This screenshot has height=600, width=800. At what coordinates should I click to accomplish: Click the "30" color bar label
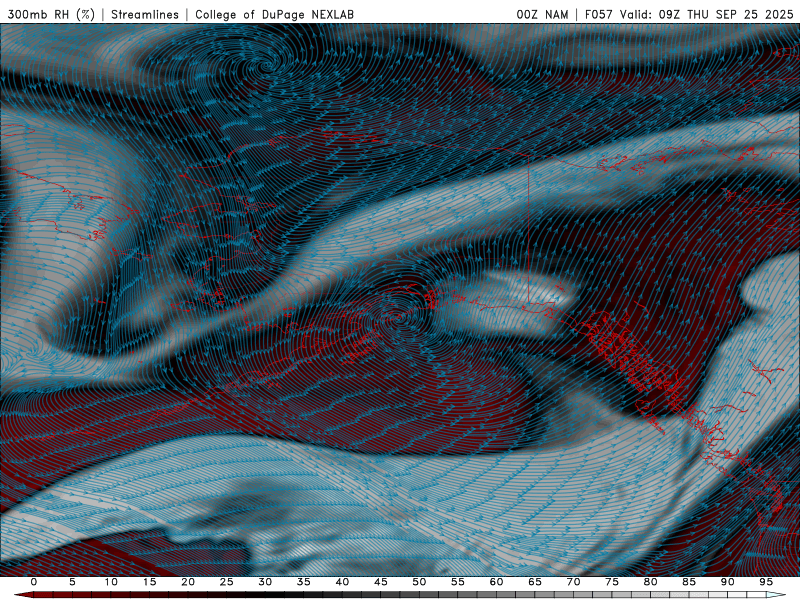pyautogui.click(x=265, y=582)
